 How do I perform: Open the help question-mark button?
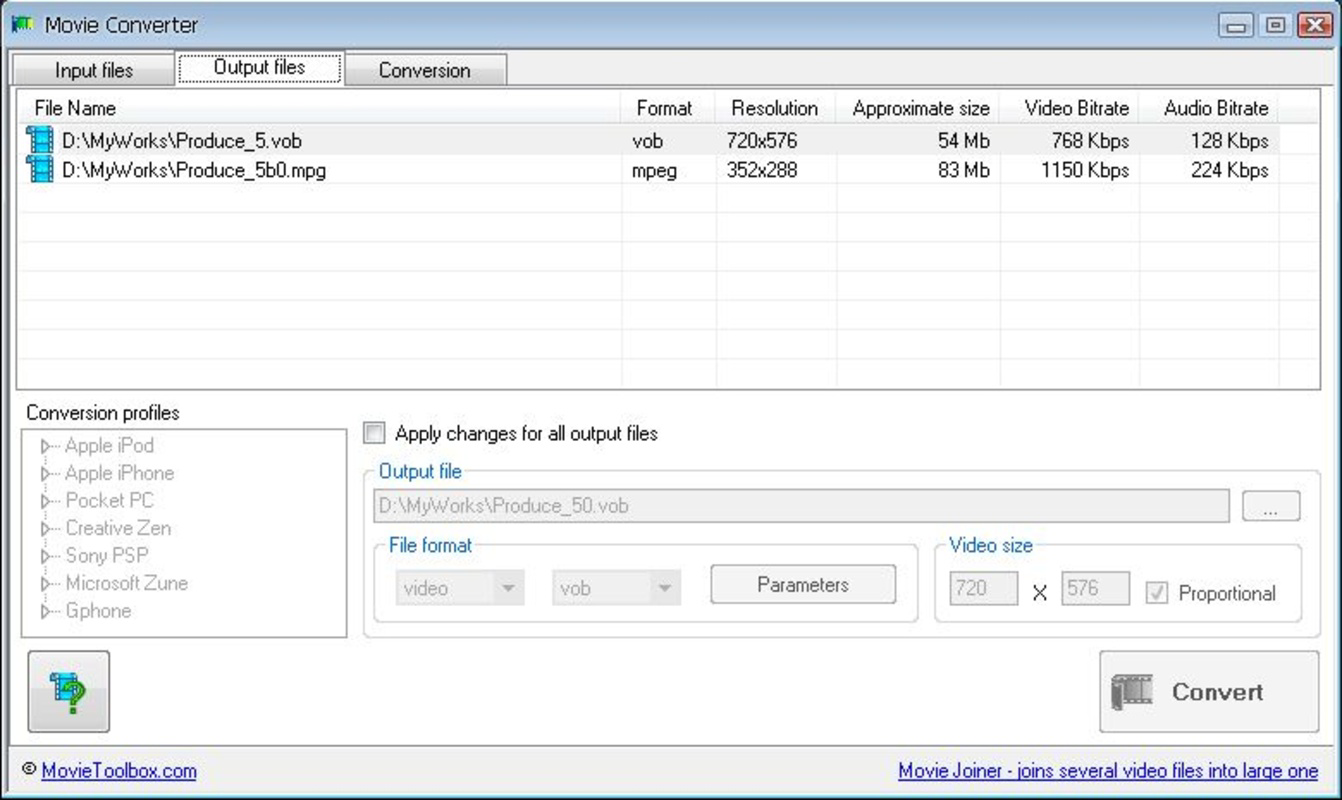tap(69, 692)
